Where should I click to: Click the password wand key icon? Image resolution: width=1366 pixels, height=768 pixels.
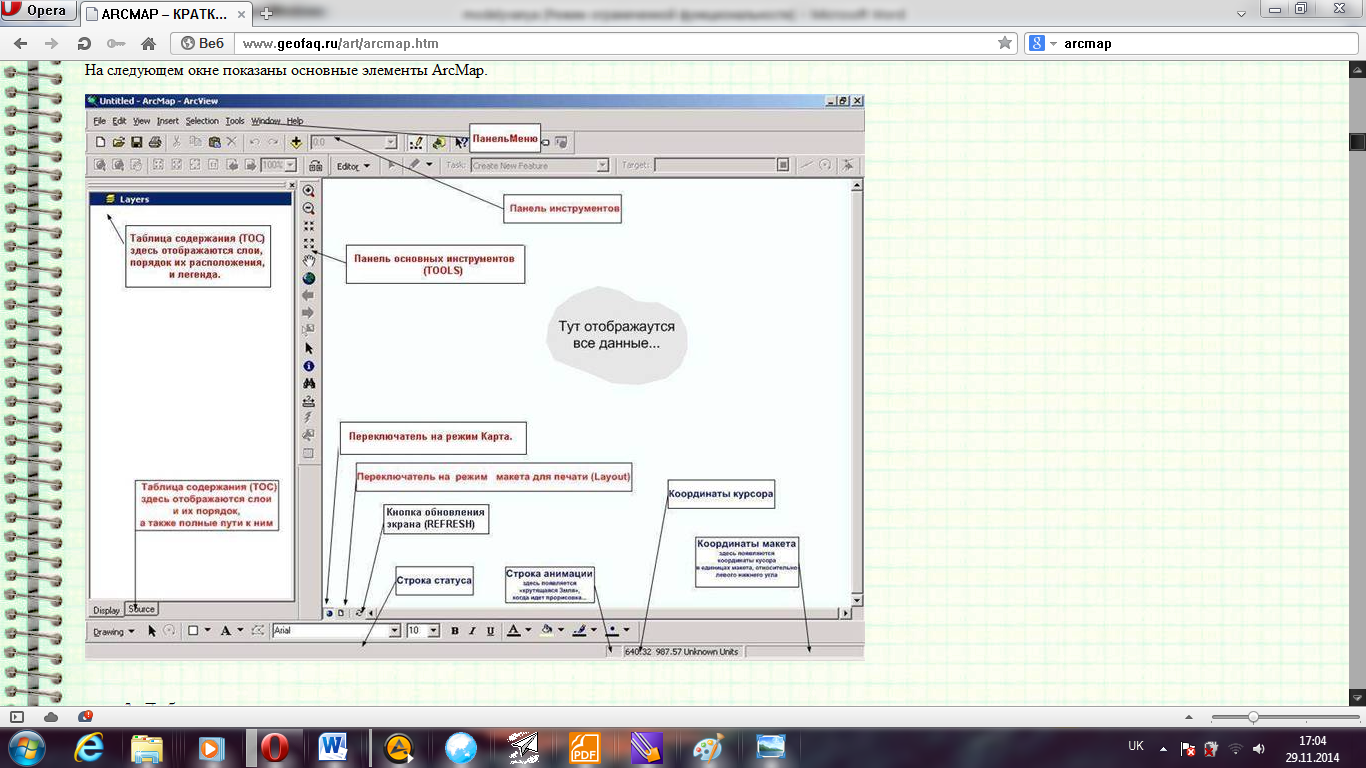(x=116, y=44)
